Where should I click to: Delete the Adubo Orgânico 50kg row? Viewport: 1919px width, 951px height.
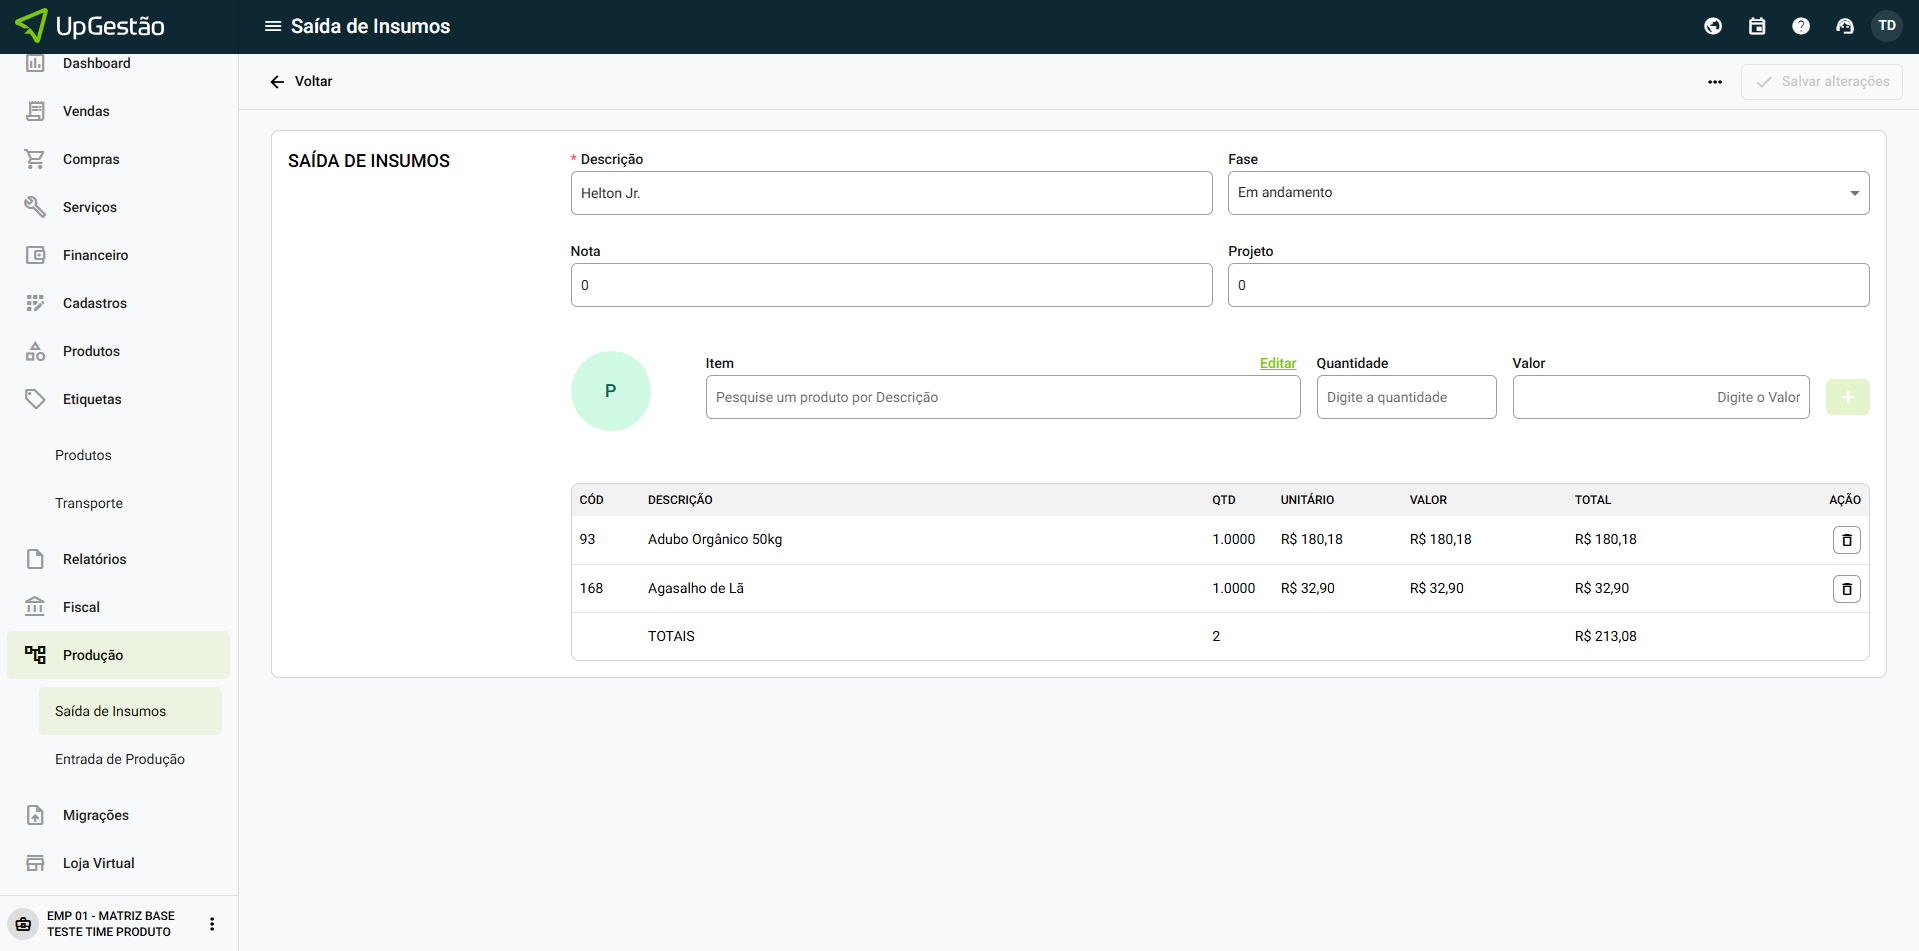(1846, 540)
